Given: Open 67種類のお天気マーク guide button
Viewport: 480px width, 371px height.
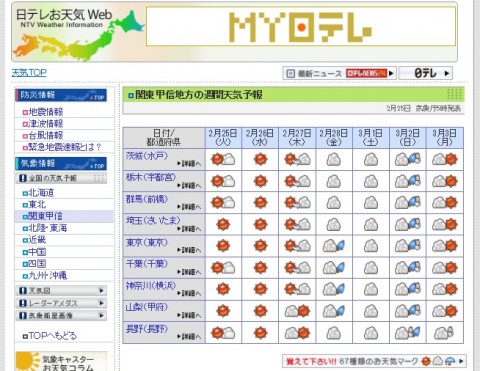Looking at the screenshot, I should [374, 361].
